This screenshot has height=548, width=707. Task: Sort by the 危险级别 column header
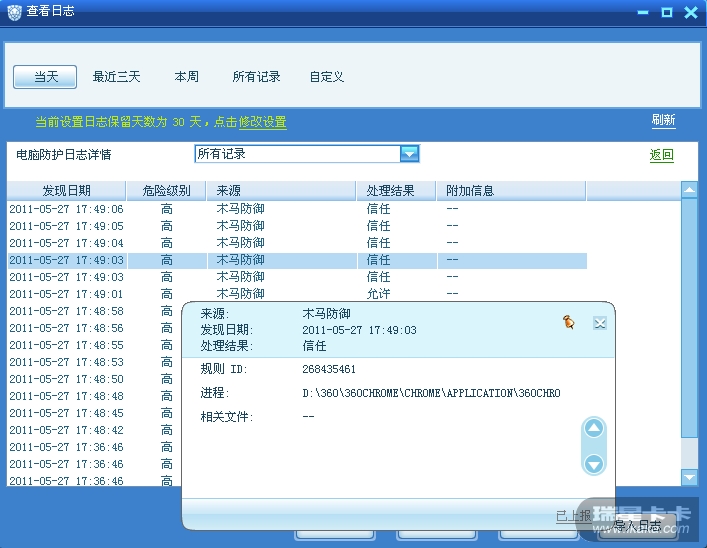[166, 190]
